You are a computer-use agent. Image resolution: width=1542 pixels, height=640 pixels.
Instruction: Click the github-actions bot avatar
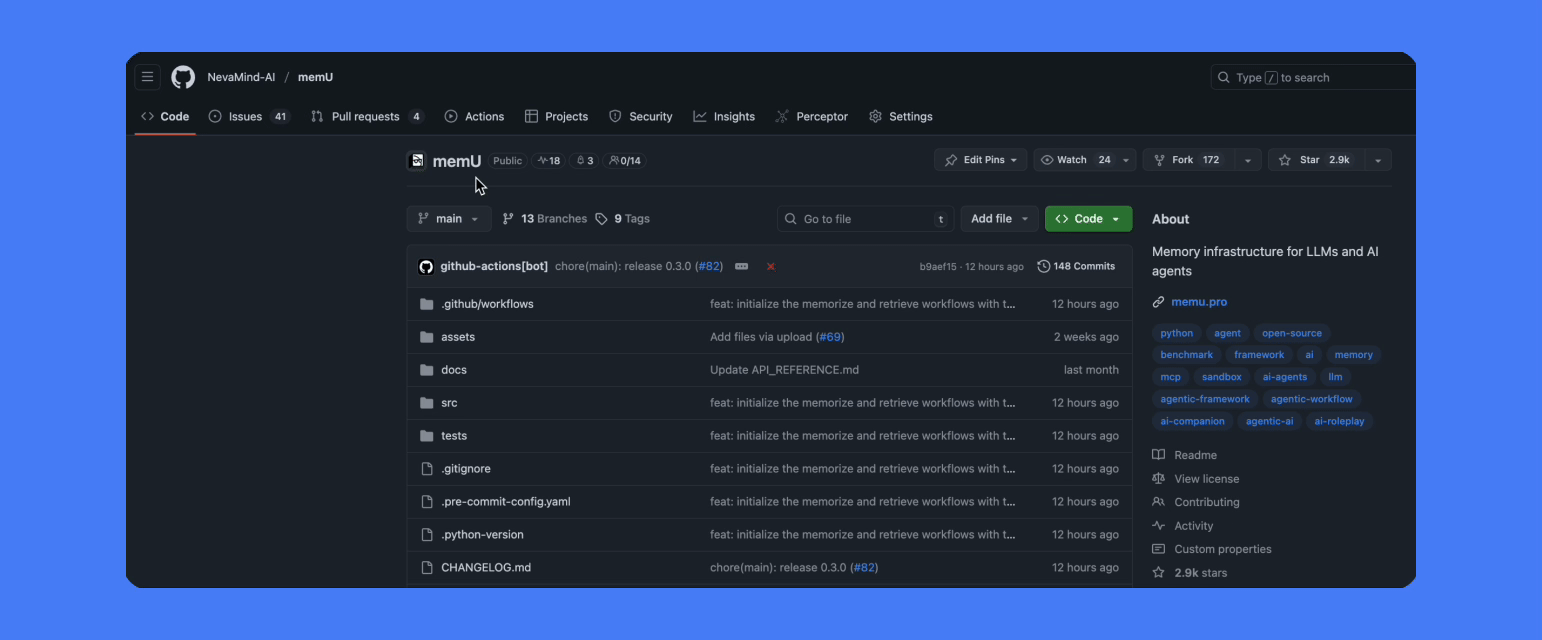tap(426, 267)
